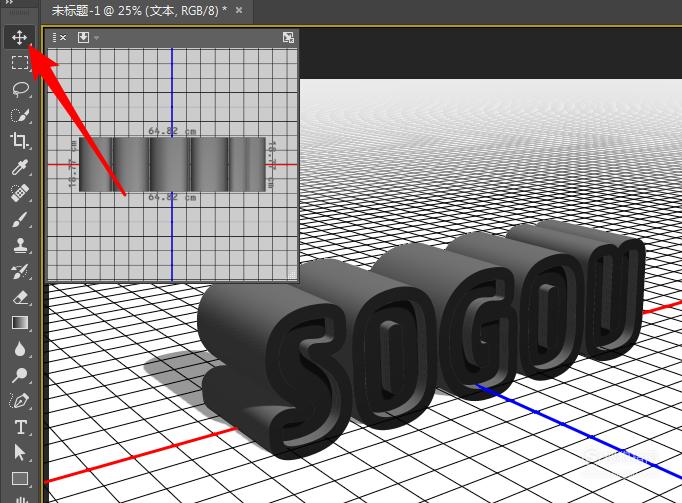Viewport: 682px width, 503px height.
Task: Select the Lasso tool
Action: pos(20,89)
